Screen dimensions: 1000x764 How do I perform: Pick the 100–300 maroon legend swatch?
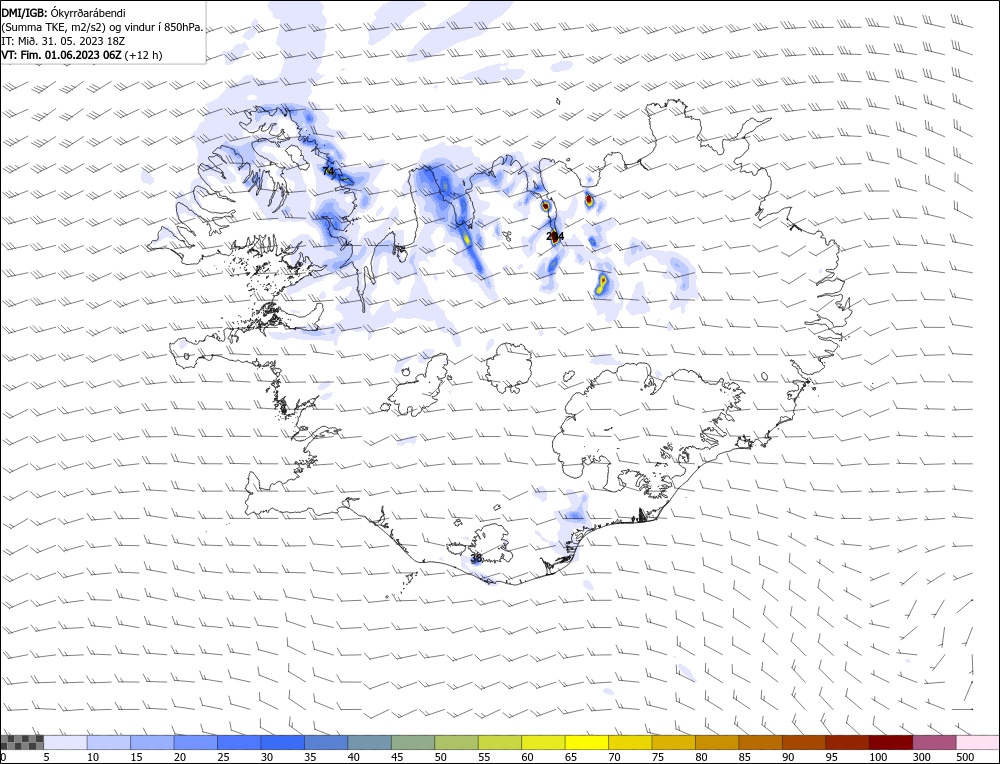click(890, 742)
